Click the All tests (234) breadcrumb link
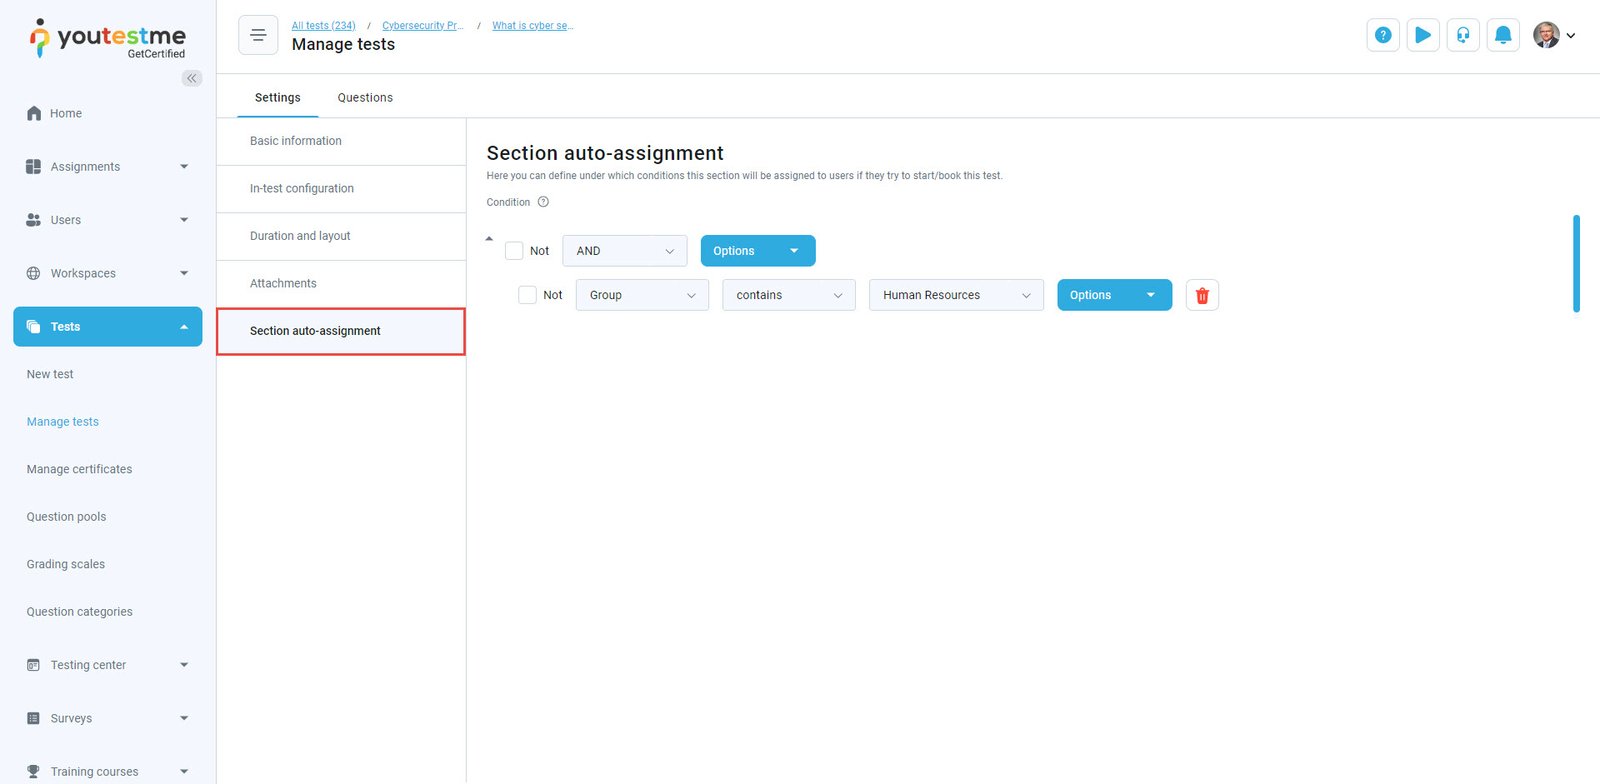 point(323,26)
